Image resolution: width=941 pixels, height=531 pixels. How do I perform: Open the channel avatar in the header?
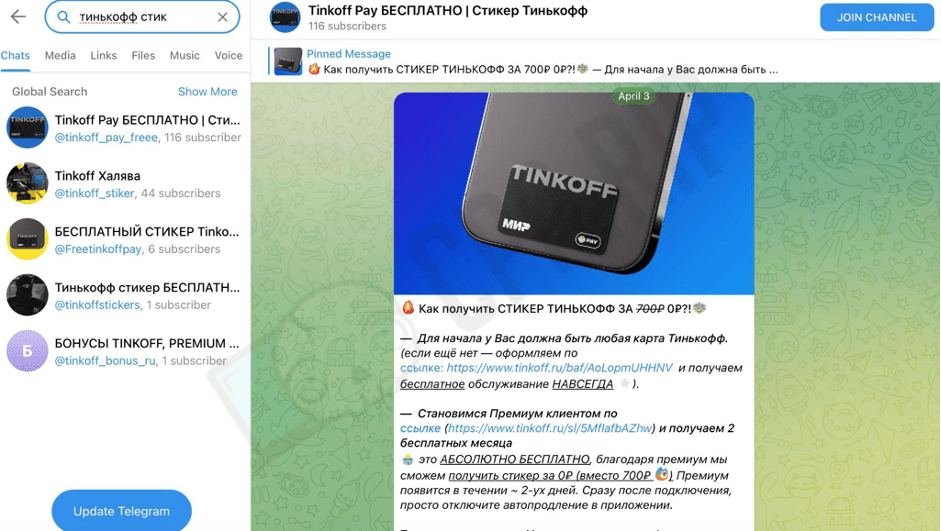coord(284,17)
